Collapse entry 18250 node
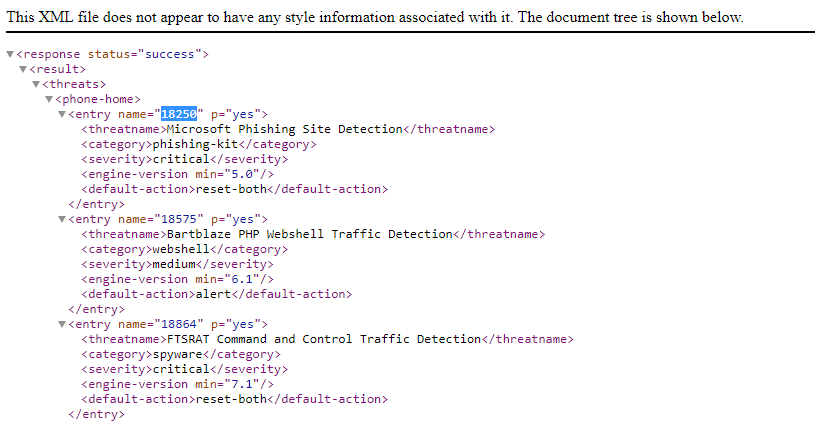815x424 pixels. coord(62,114)
